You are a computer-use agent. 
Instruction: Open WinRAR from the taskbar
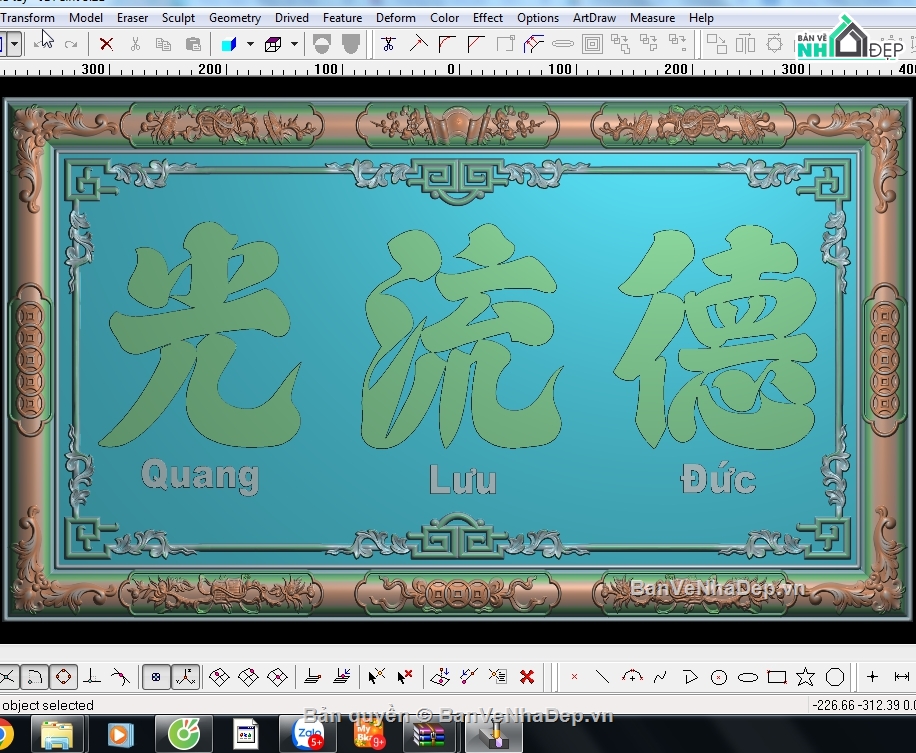pyautogui.click(x=428, y=735)
